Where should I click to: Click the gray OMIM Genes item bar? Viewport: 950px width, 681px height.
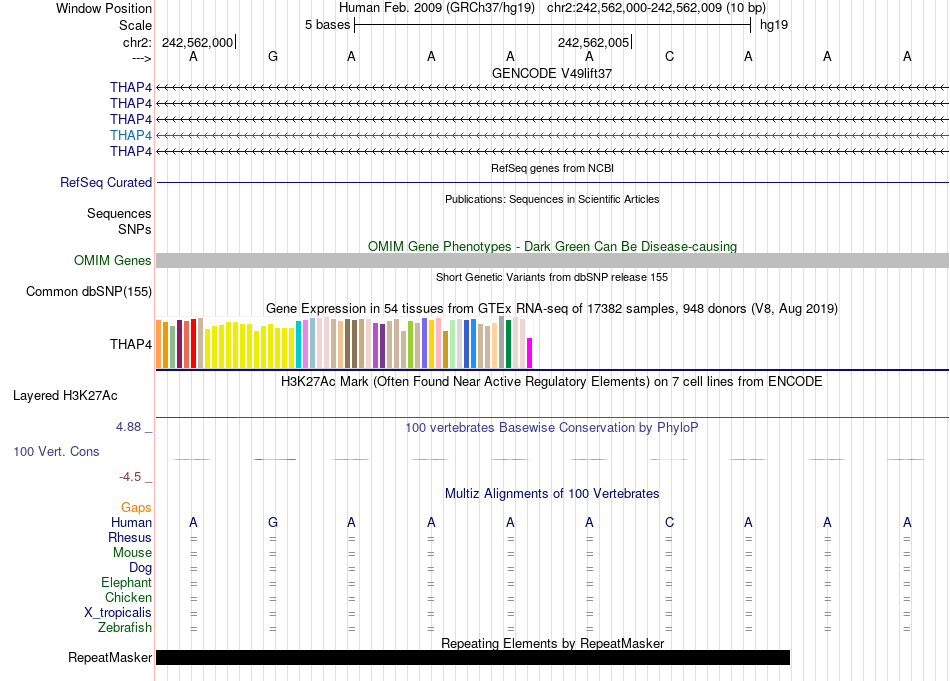pyautogui.click(x=552, y=261)
